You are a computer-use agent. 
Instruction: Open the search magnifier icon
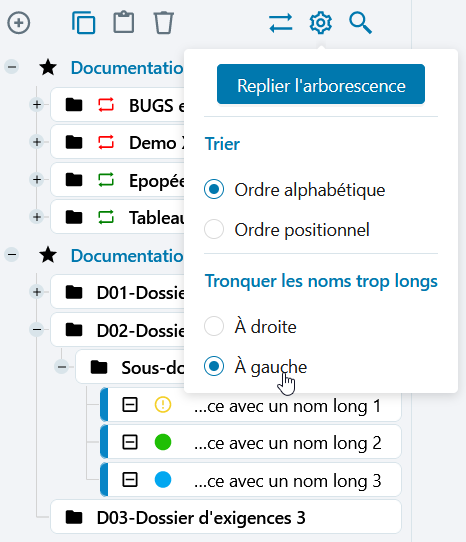click(360, 23)
